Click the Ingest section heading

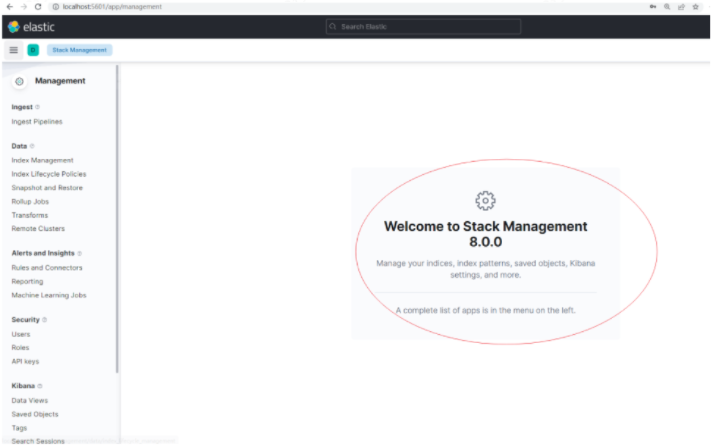22,107
